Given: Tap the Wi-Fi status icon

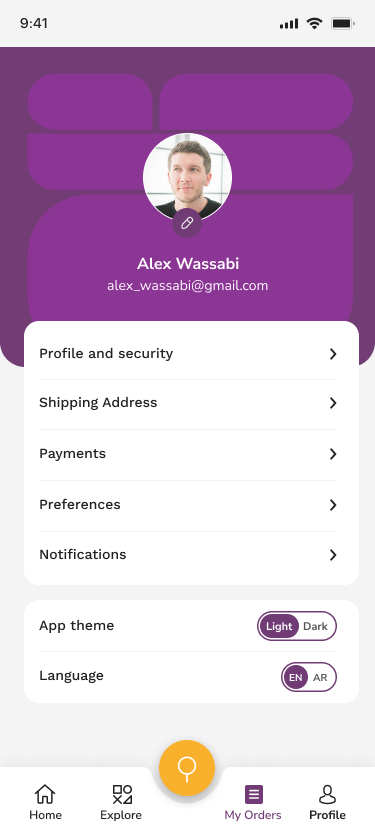Looking at the screenshot, I should (314, 23).
